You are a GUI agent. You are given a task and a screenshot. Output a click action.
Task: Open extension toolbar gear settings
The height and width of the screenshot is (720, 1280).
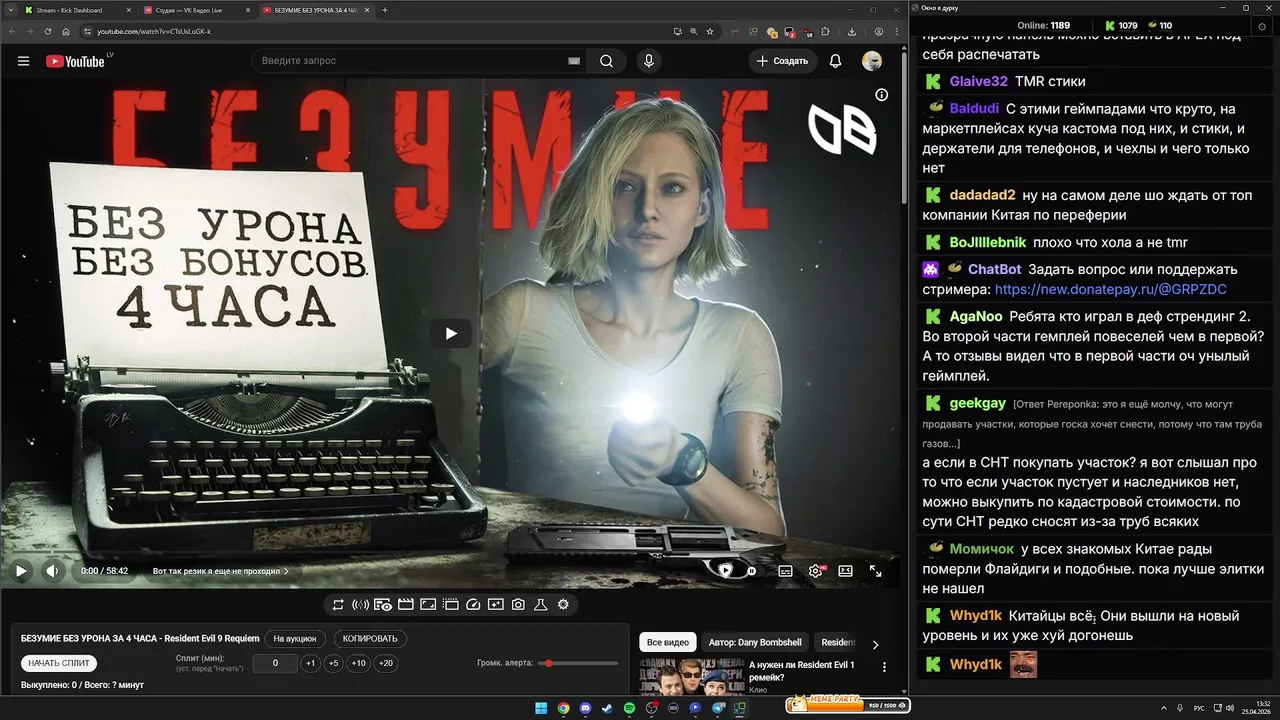tap(563, 604)
